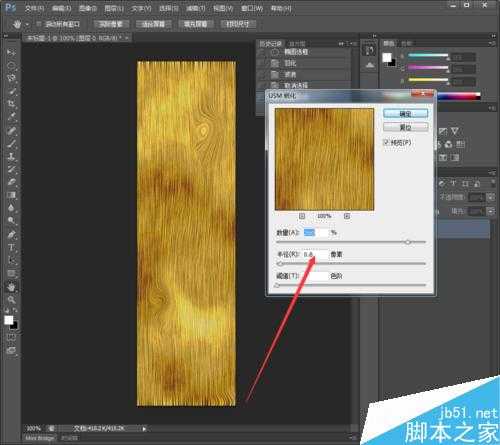The height and width of the screenshot is (445, 500).
Task: Click the Amount (数量) slider handle
Action: point(408,242)
